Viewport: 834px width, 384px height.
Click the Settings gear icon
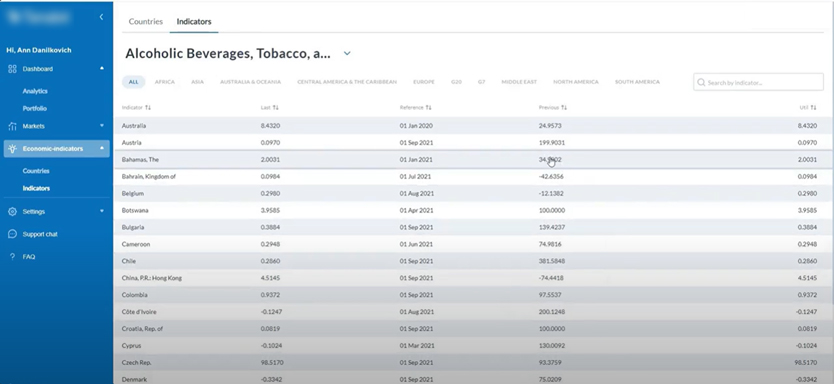click(x=12, y=212)
